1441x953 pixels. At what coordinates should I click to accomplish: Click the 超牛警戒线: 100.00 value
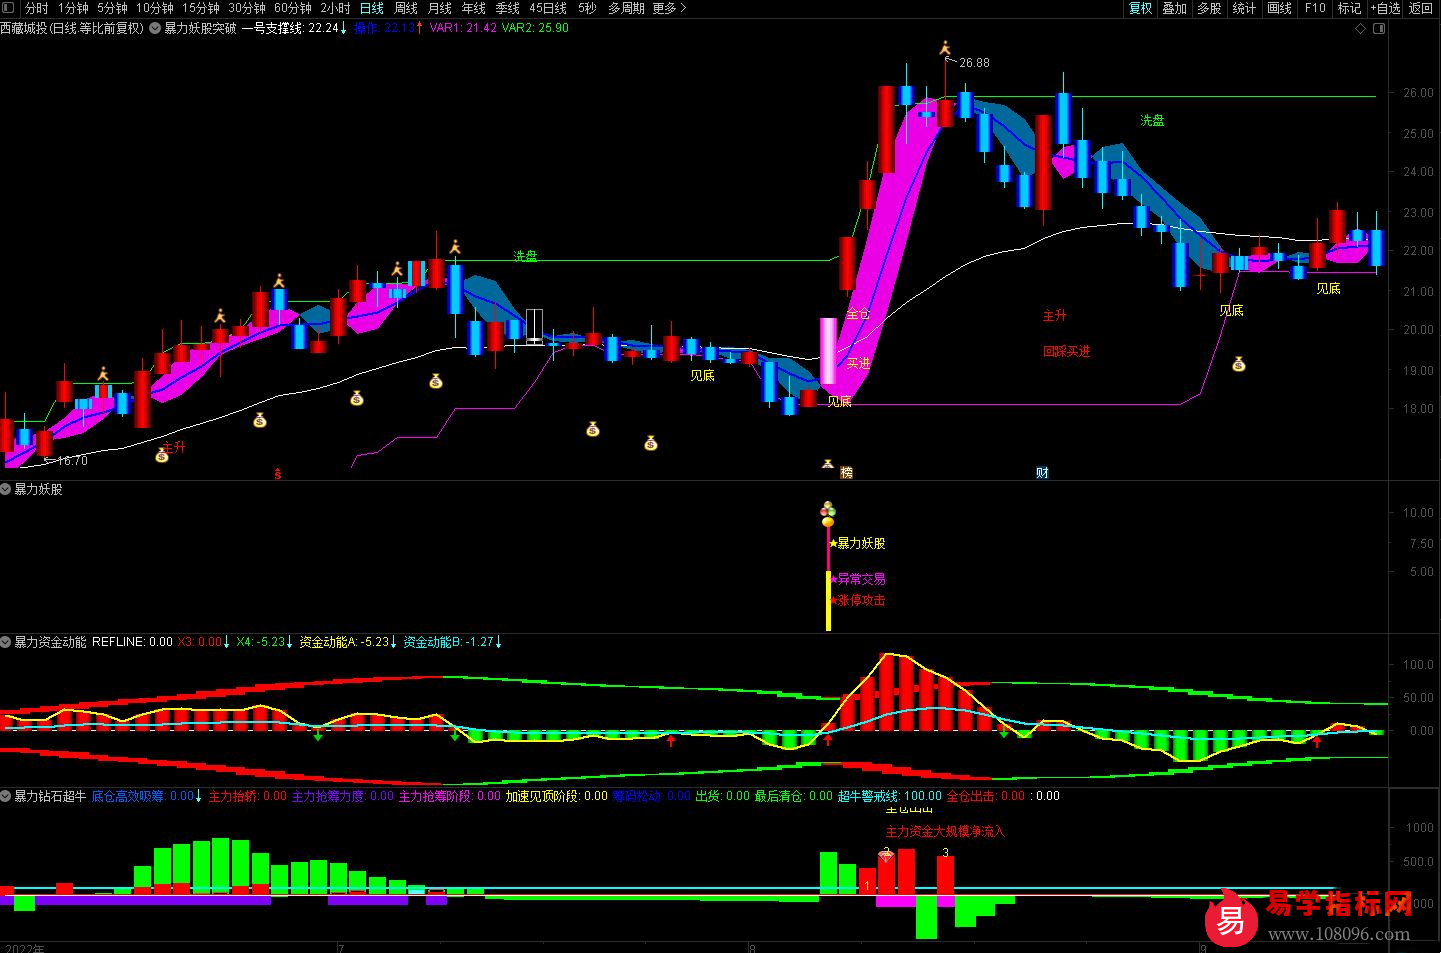[x=890, y=796]
